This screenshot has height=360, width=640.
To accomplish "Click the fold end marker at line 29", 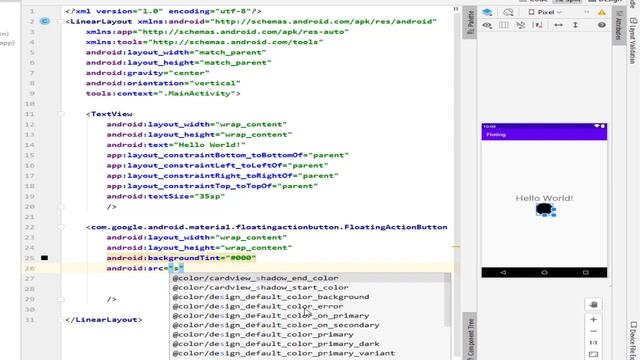I will (61, 299).
